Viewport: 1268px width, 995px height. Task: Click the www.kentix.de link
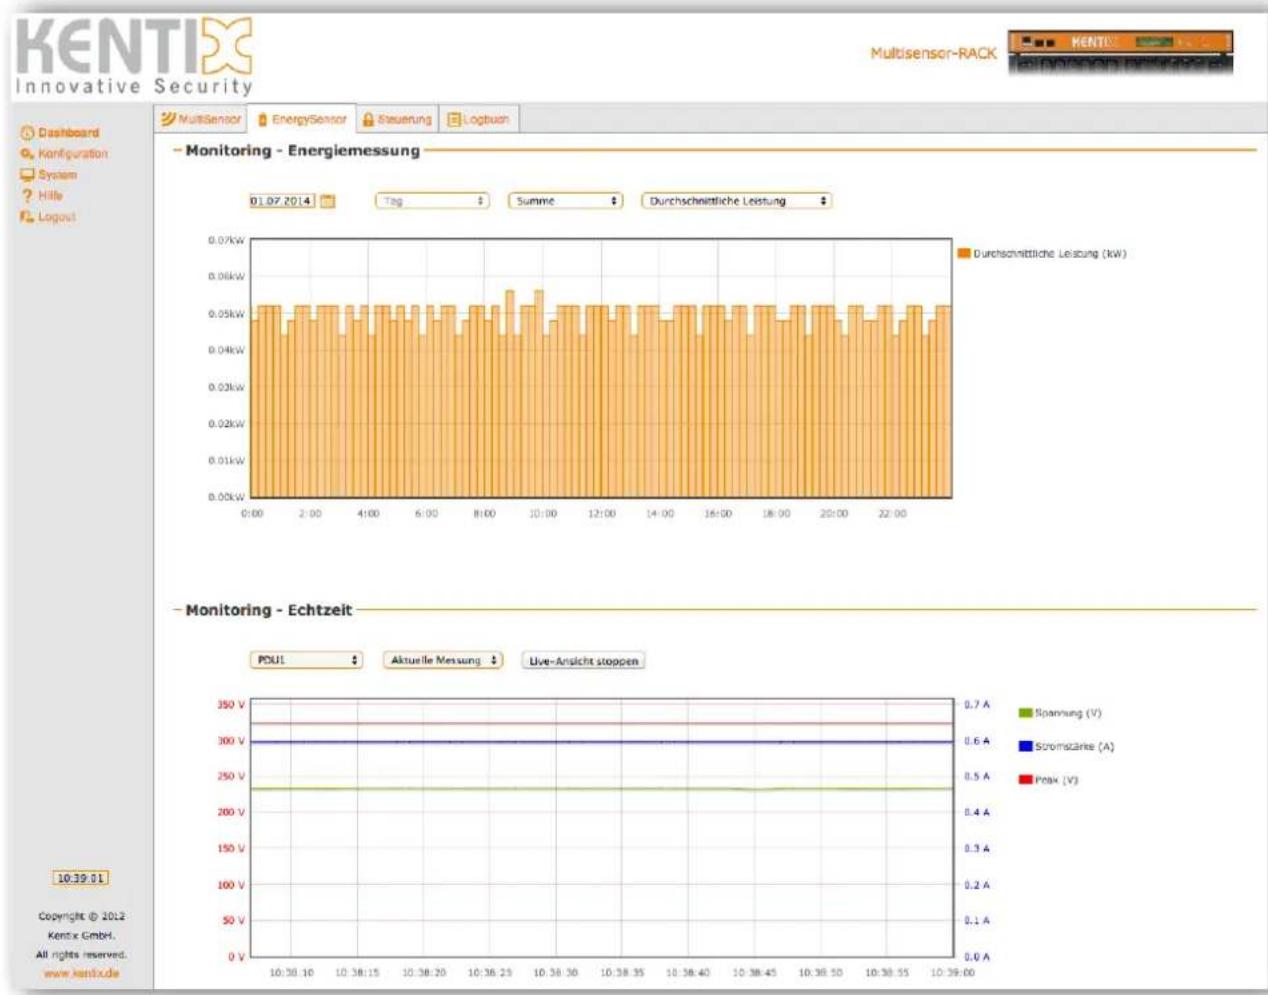[x=81, y=973]
